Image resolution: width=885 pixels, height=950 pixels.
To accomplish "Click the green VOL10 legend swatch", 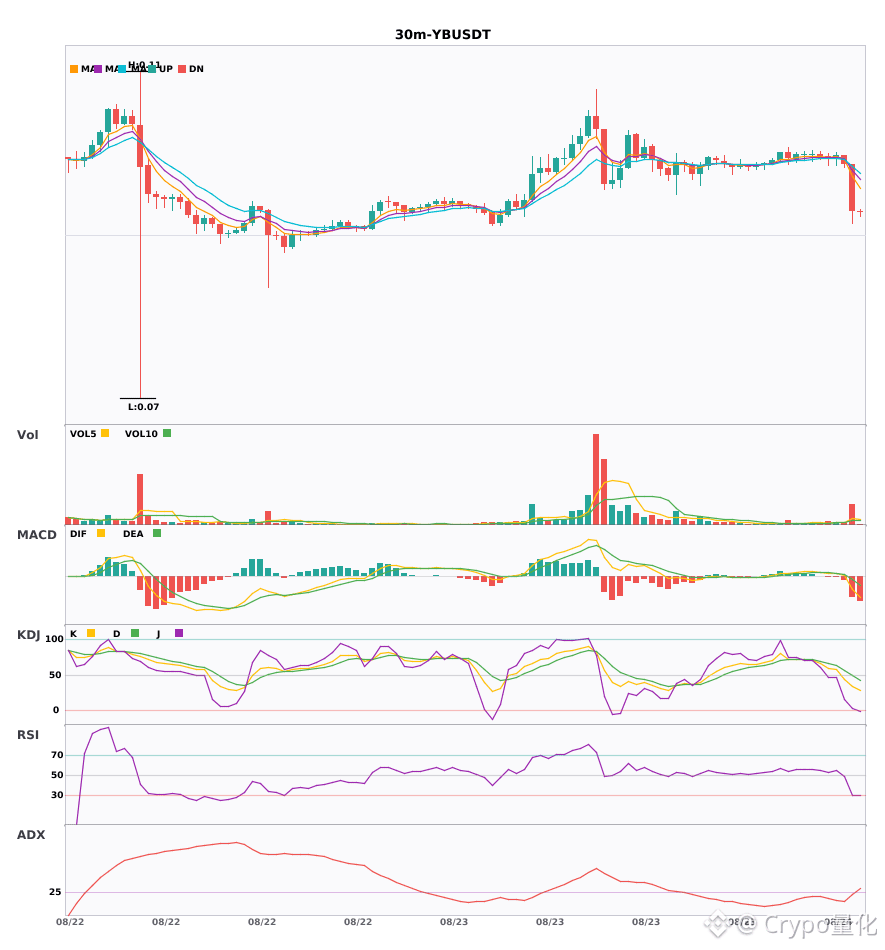I will click(167, 433).
